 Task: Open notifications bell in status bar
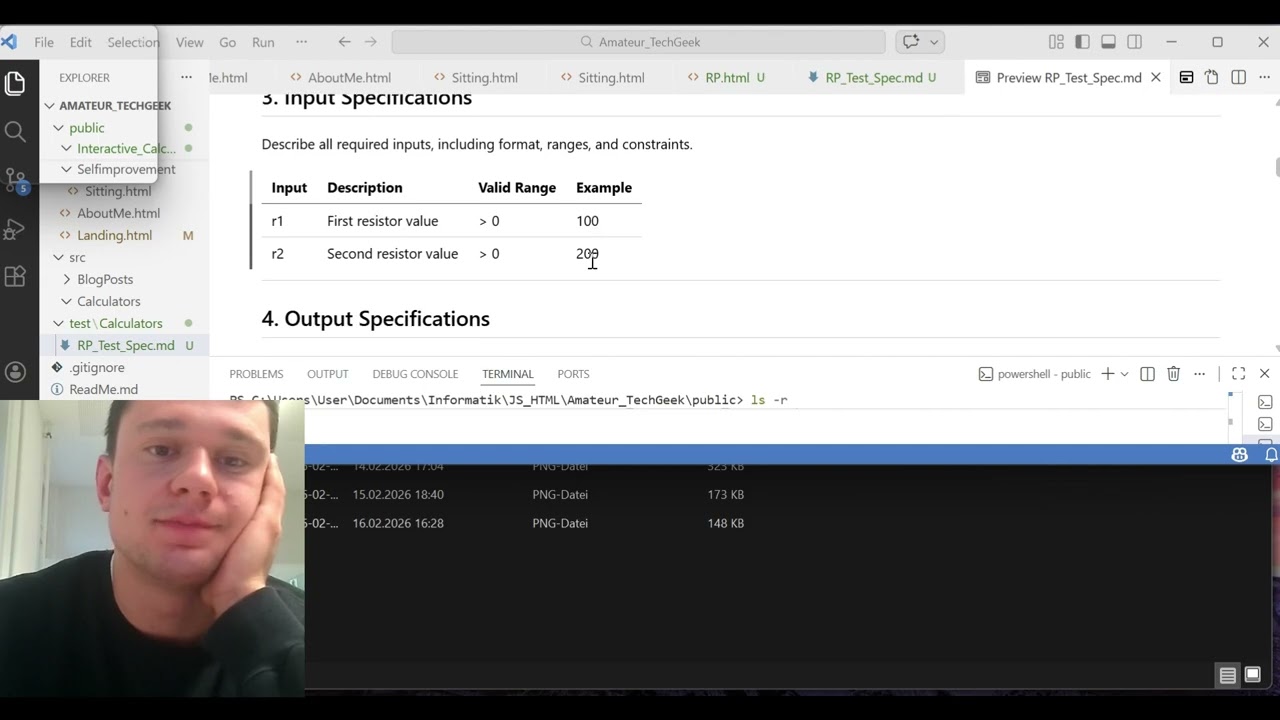pos(1271,454)
